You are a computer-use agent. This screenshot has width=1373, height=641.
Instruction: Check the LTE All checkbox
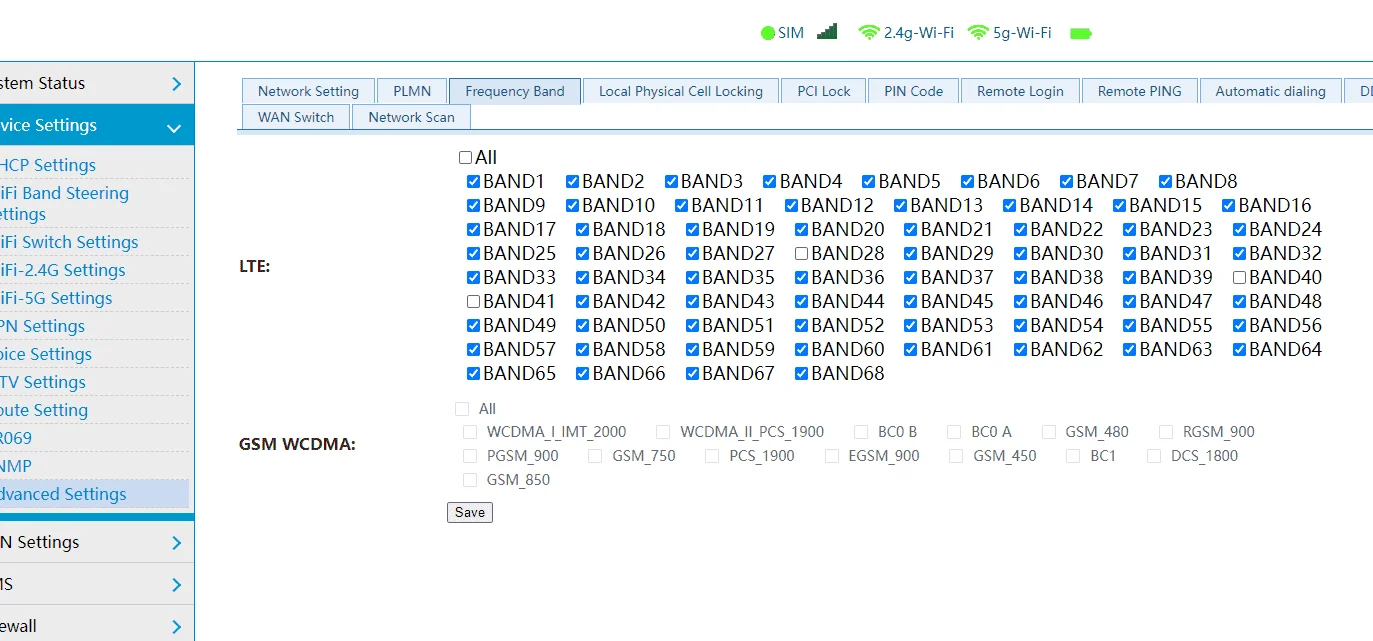(465, 158)
